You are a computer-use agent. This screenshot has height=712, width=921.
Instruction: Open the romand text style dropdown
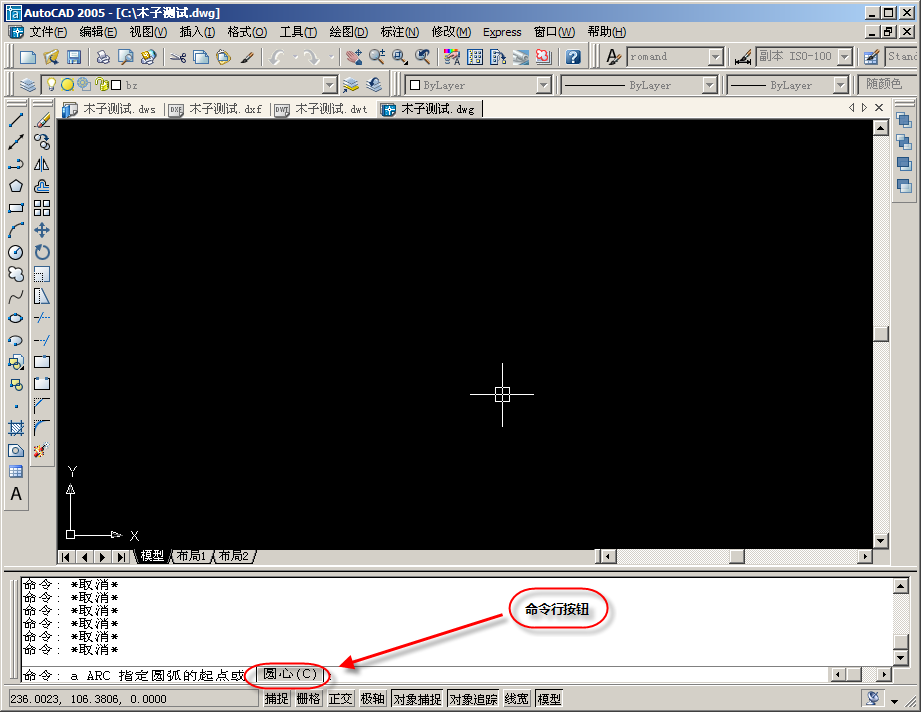[x=715, y=57]
